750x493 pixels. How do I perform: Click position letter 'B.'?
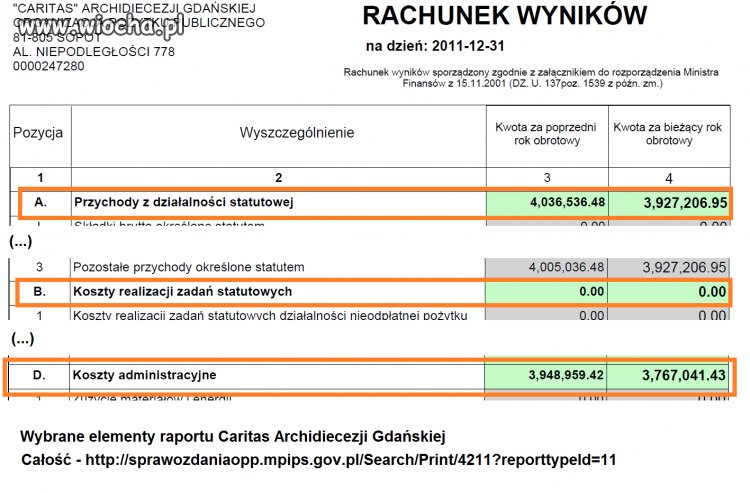click(x=40, y=292)
